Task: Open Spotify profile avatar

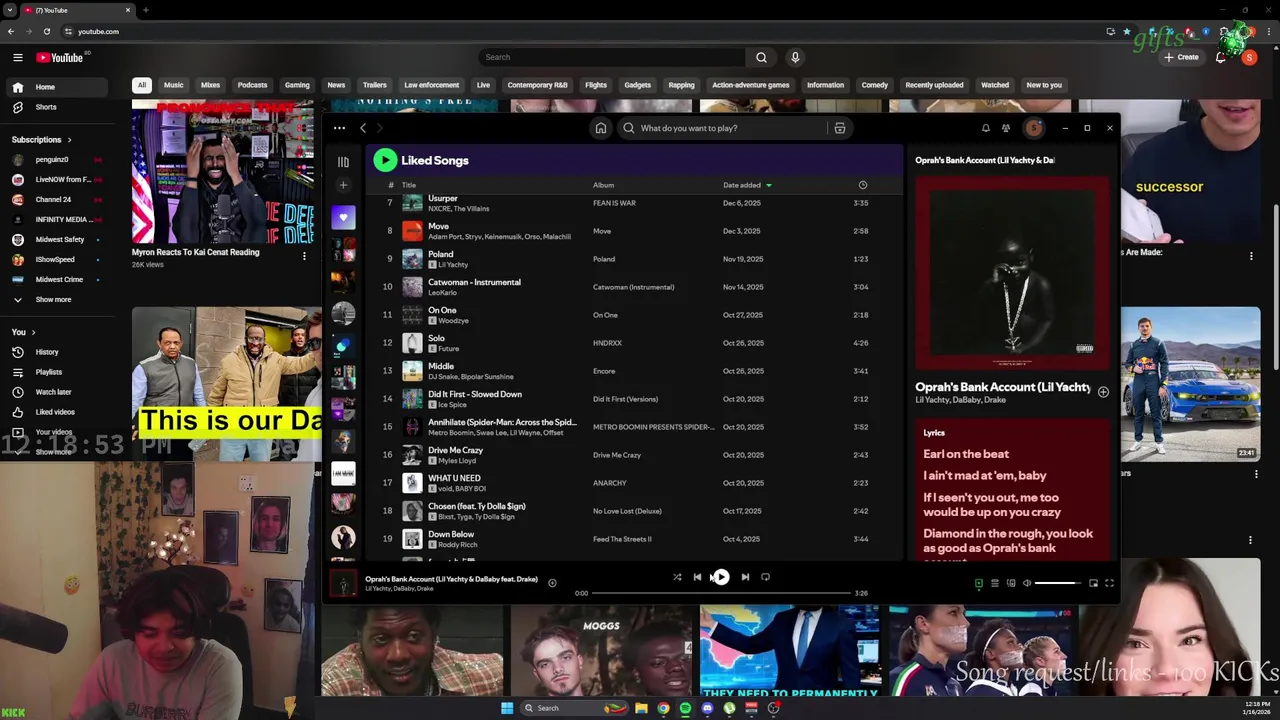Action: tap(1034, 128)
